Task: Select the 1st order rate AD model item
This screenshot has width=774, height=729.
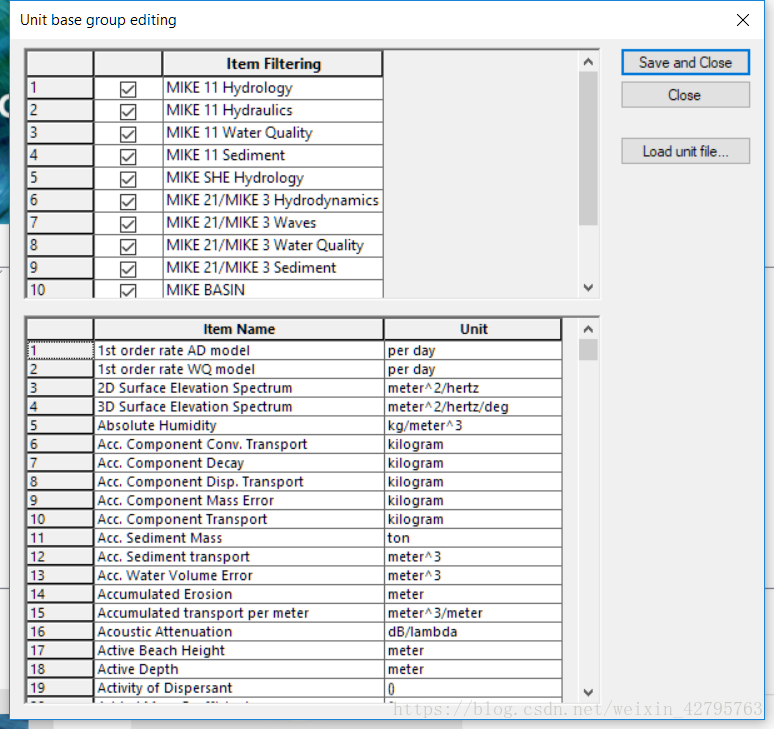Action: 239,350
